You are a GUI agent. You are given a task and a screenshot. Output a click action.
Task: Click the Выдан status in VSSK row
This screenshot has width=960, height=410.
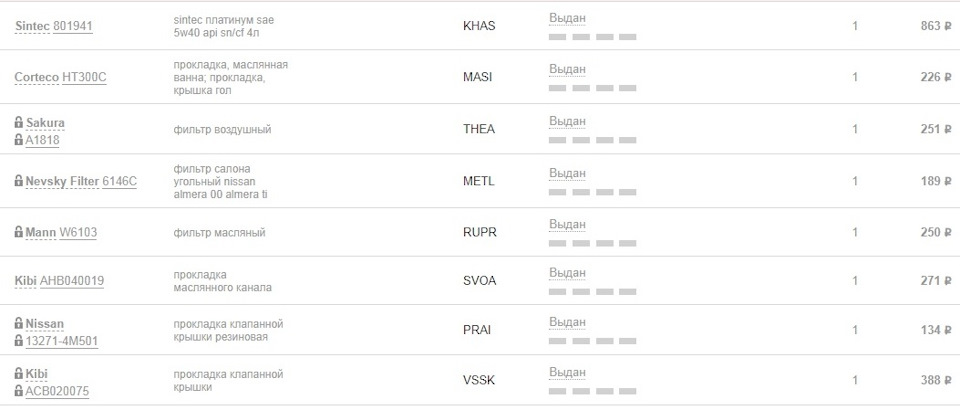tap(567, 372)
